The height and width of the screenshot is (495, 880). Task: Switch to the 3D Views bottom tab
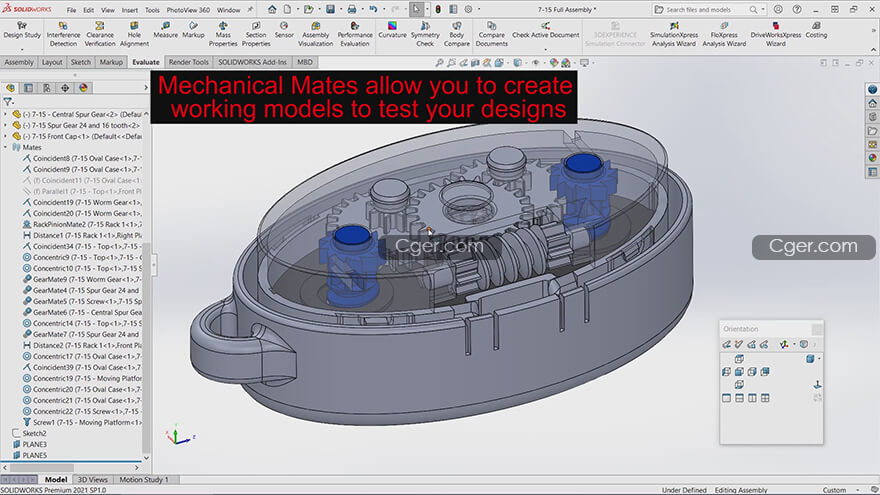coord(93,480)
